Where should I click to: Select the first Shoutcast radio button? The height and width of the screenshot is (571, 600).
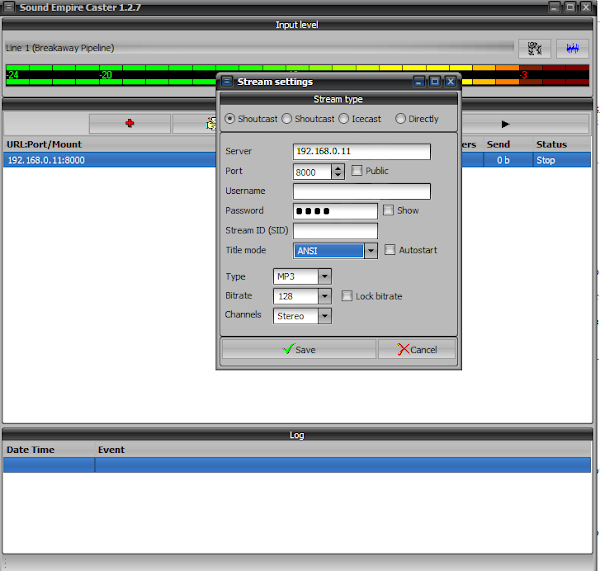[x=230, y=119]
